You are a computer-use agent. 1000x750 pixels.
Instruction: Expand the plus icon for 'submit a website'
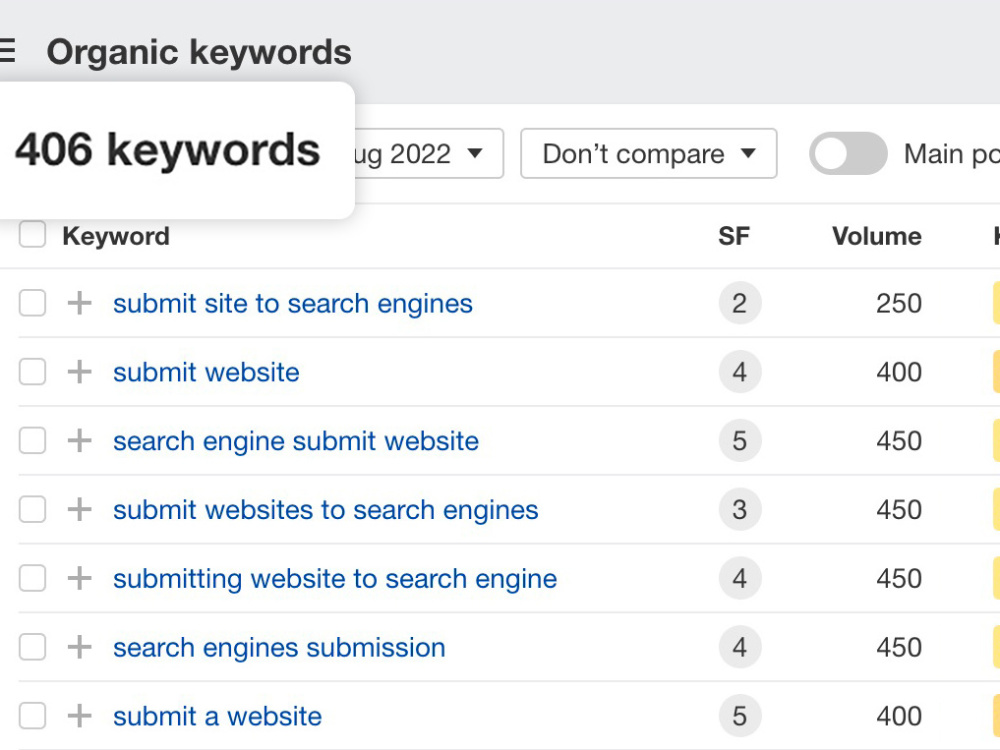80,716
